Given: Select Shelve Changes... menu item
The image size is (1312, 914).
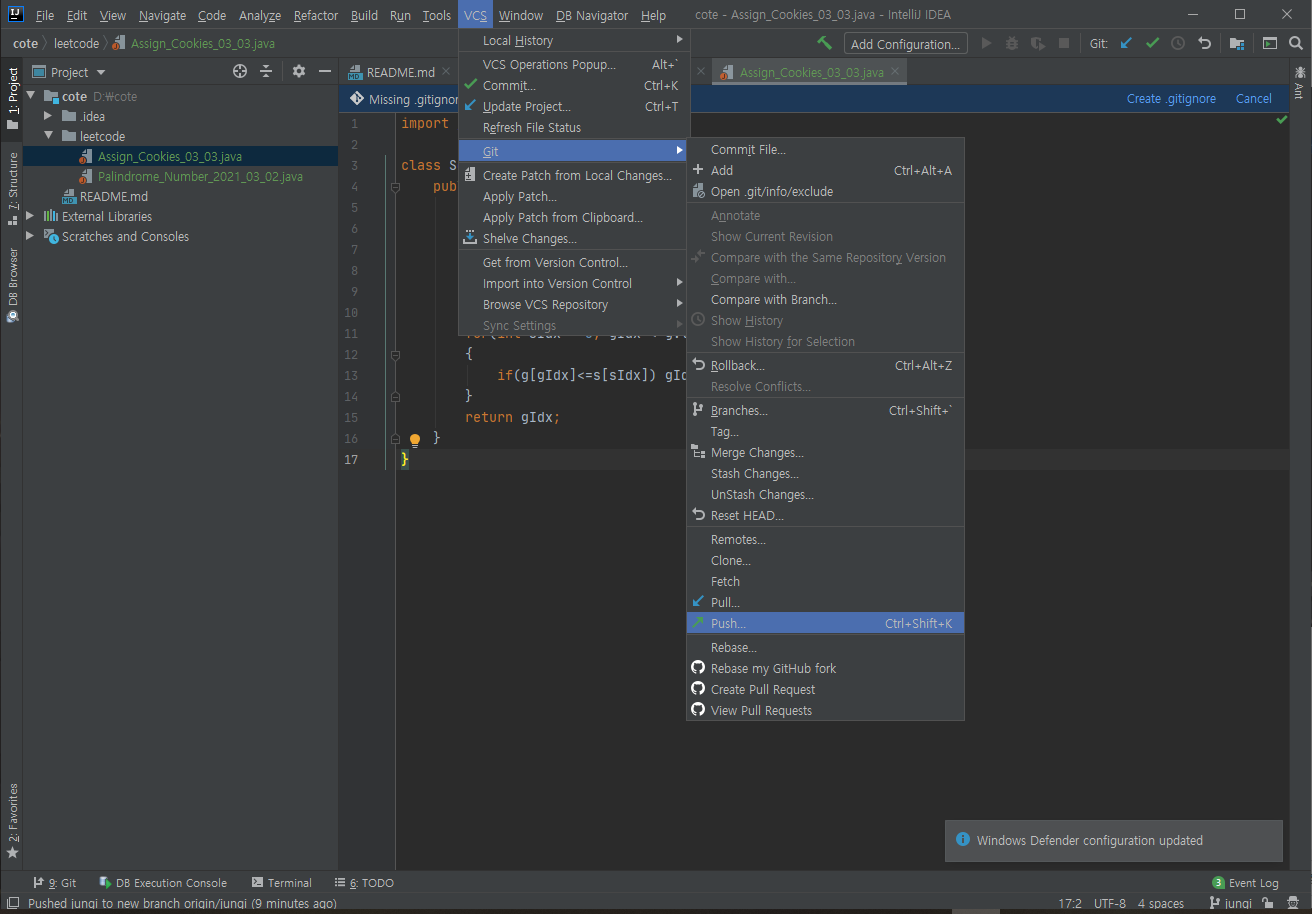Looking at the screenshot, I should point(574,238).
